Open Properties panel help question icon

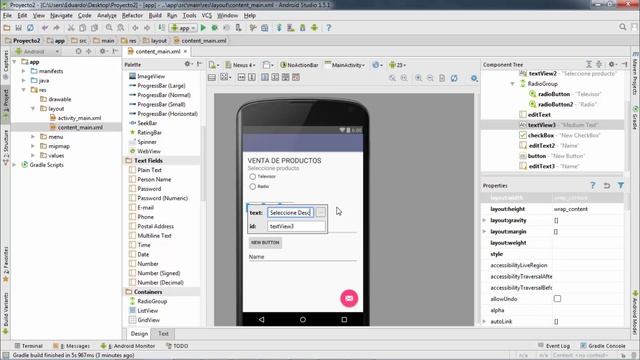[x=593, y=185]
